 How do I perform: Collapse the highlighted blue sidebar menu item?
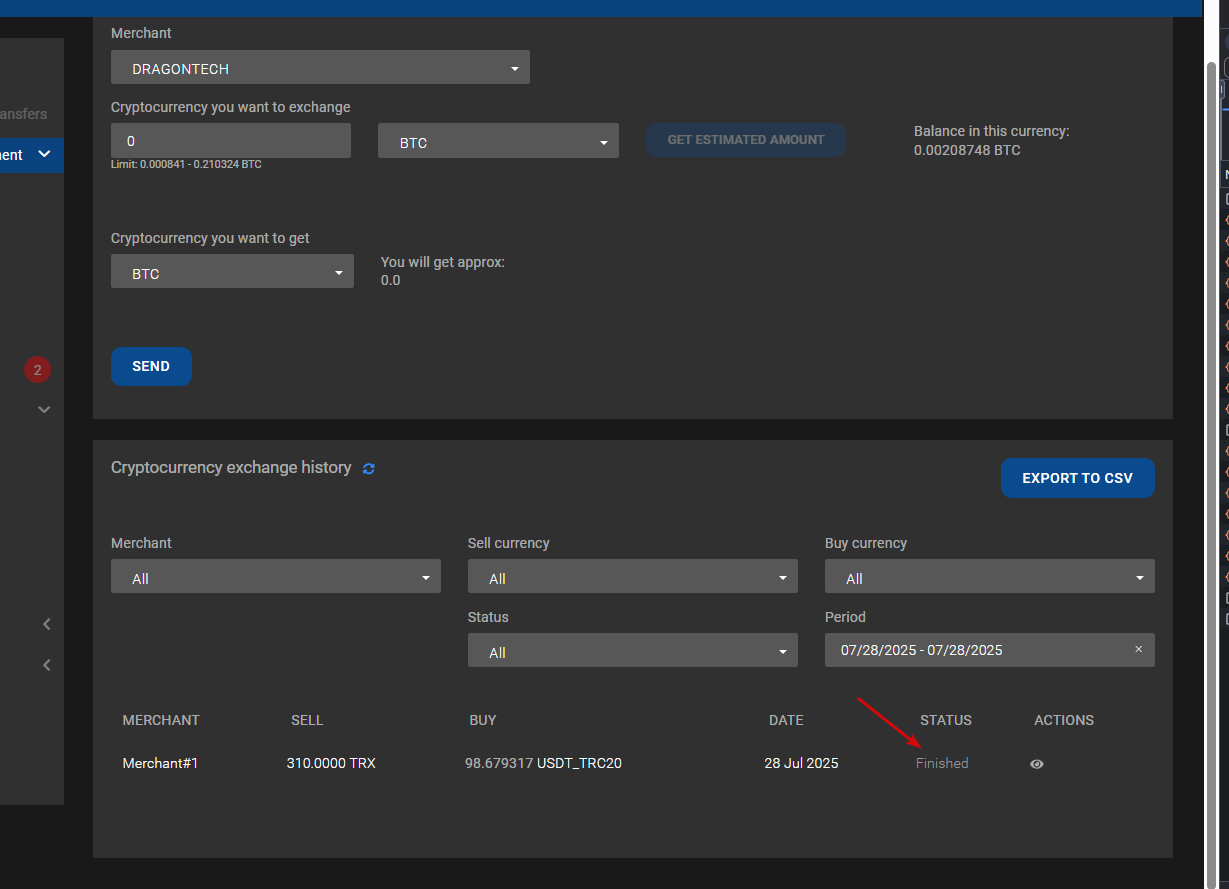(x=44, y=154)
